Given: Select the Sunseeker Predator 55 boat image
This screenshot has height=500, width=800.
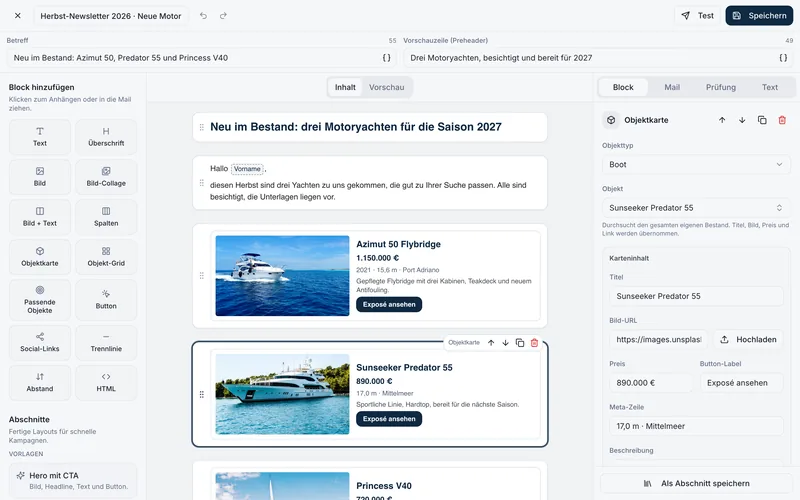Looking at the screenshot, I should click(x=282, y=394).
